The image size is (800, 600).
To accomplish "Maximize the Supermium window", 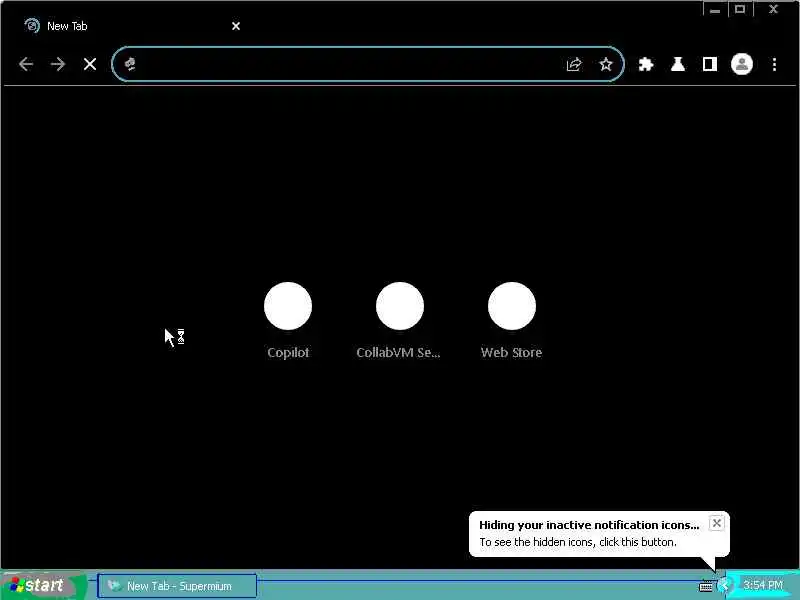I will pos(740,9).
